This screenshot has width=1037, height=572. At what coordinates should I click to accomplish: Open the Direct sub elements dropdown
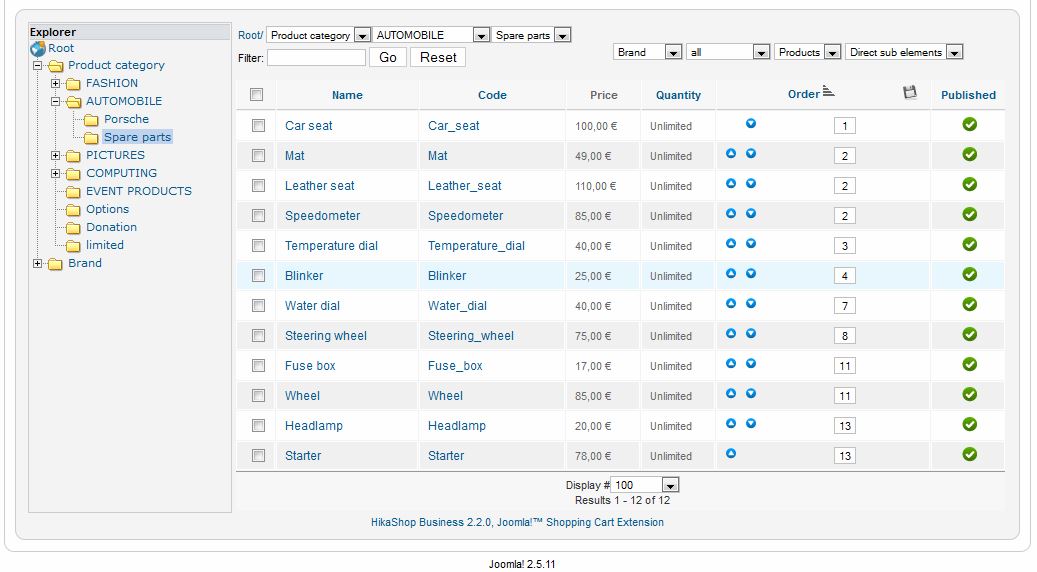click(904, 52)
